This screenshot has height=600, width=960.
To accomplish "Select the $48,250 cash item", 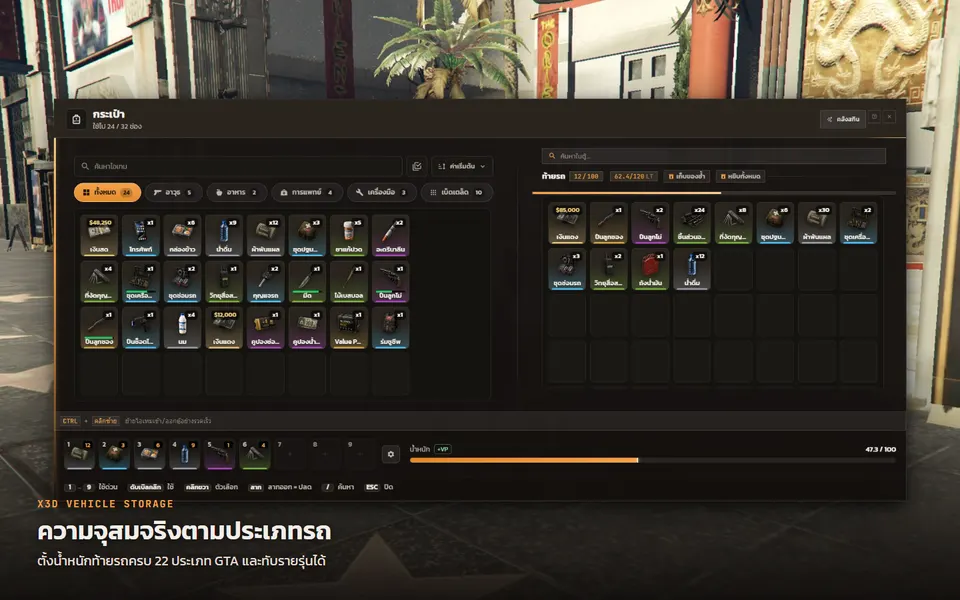I will click(99, 236).
